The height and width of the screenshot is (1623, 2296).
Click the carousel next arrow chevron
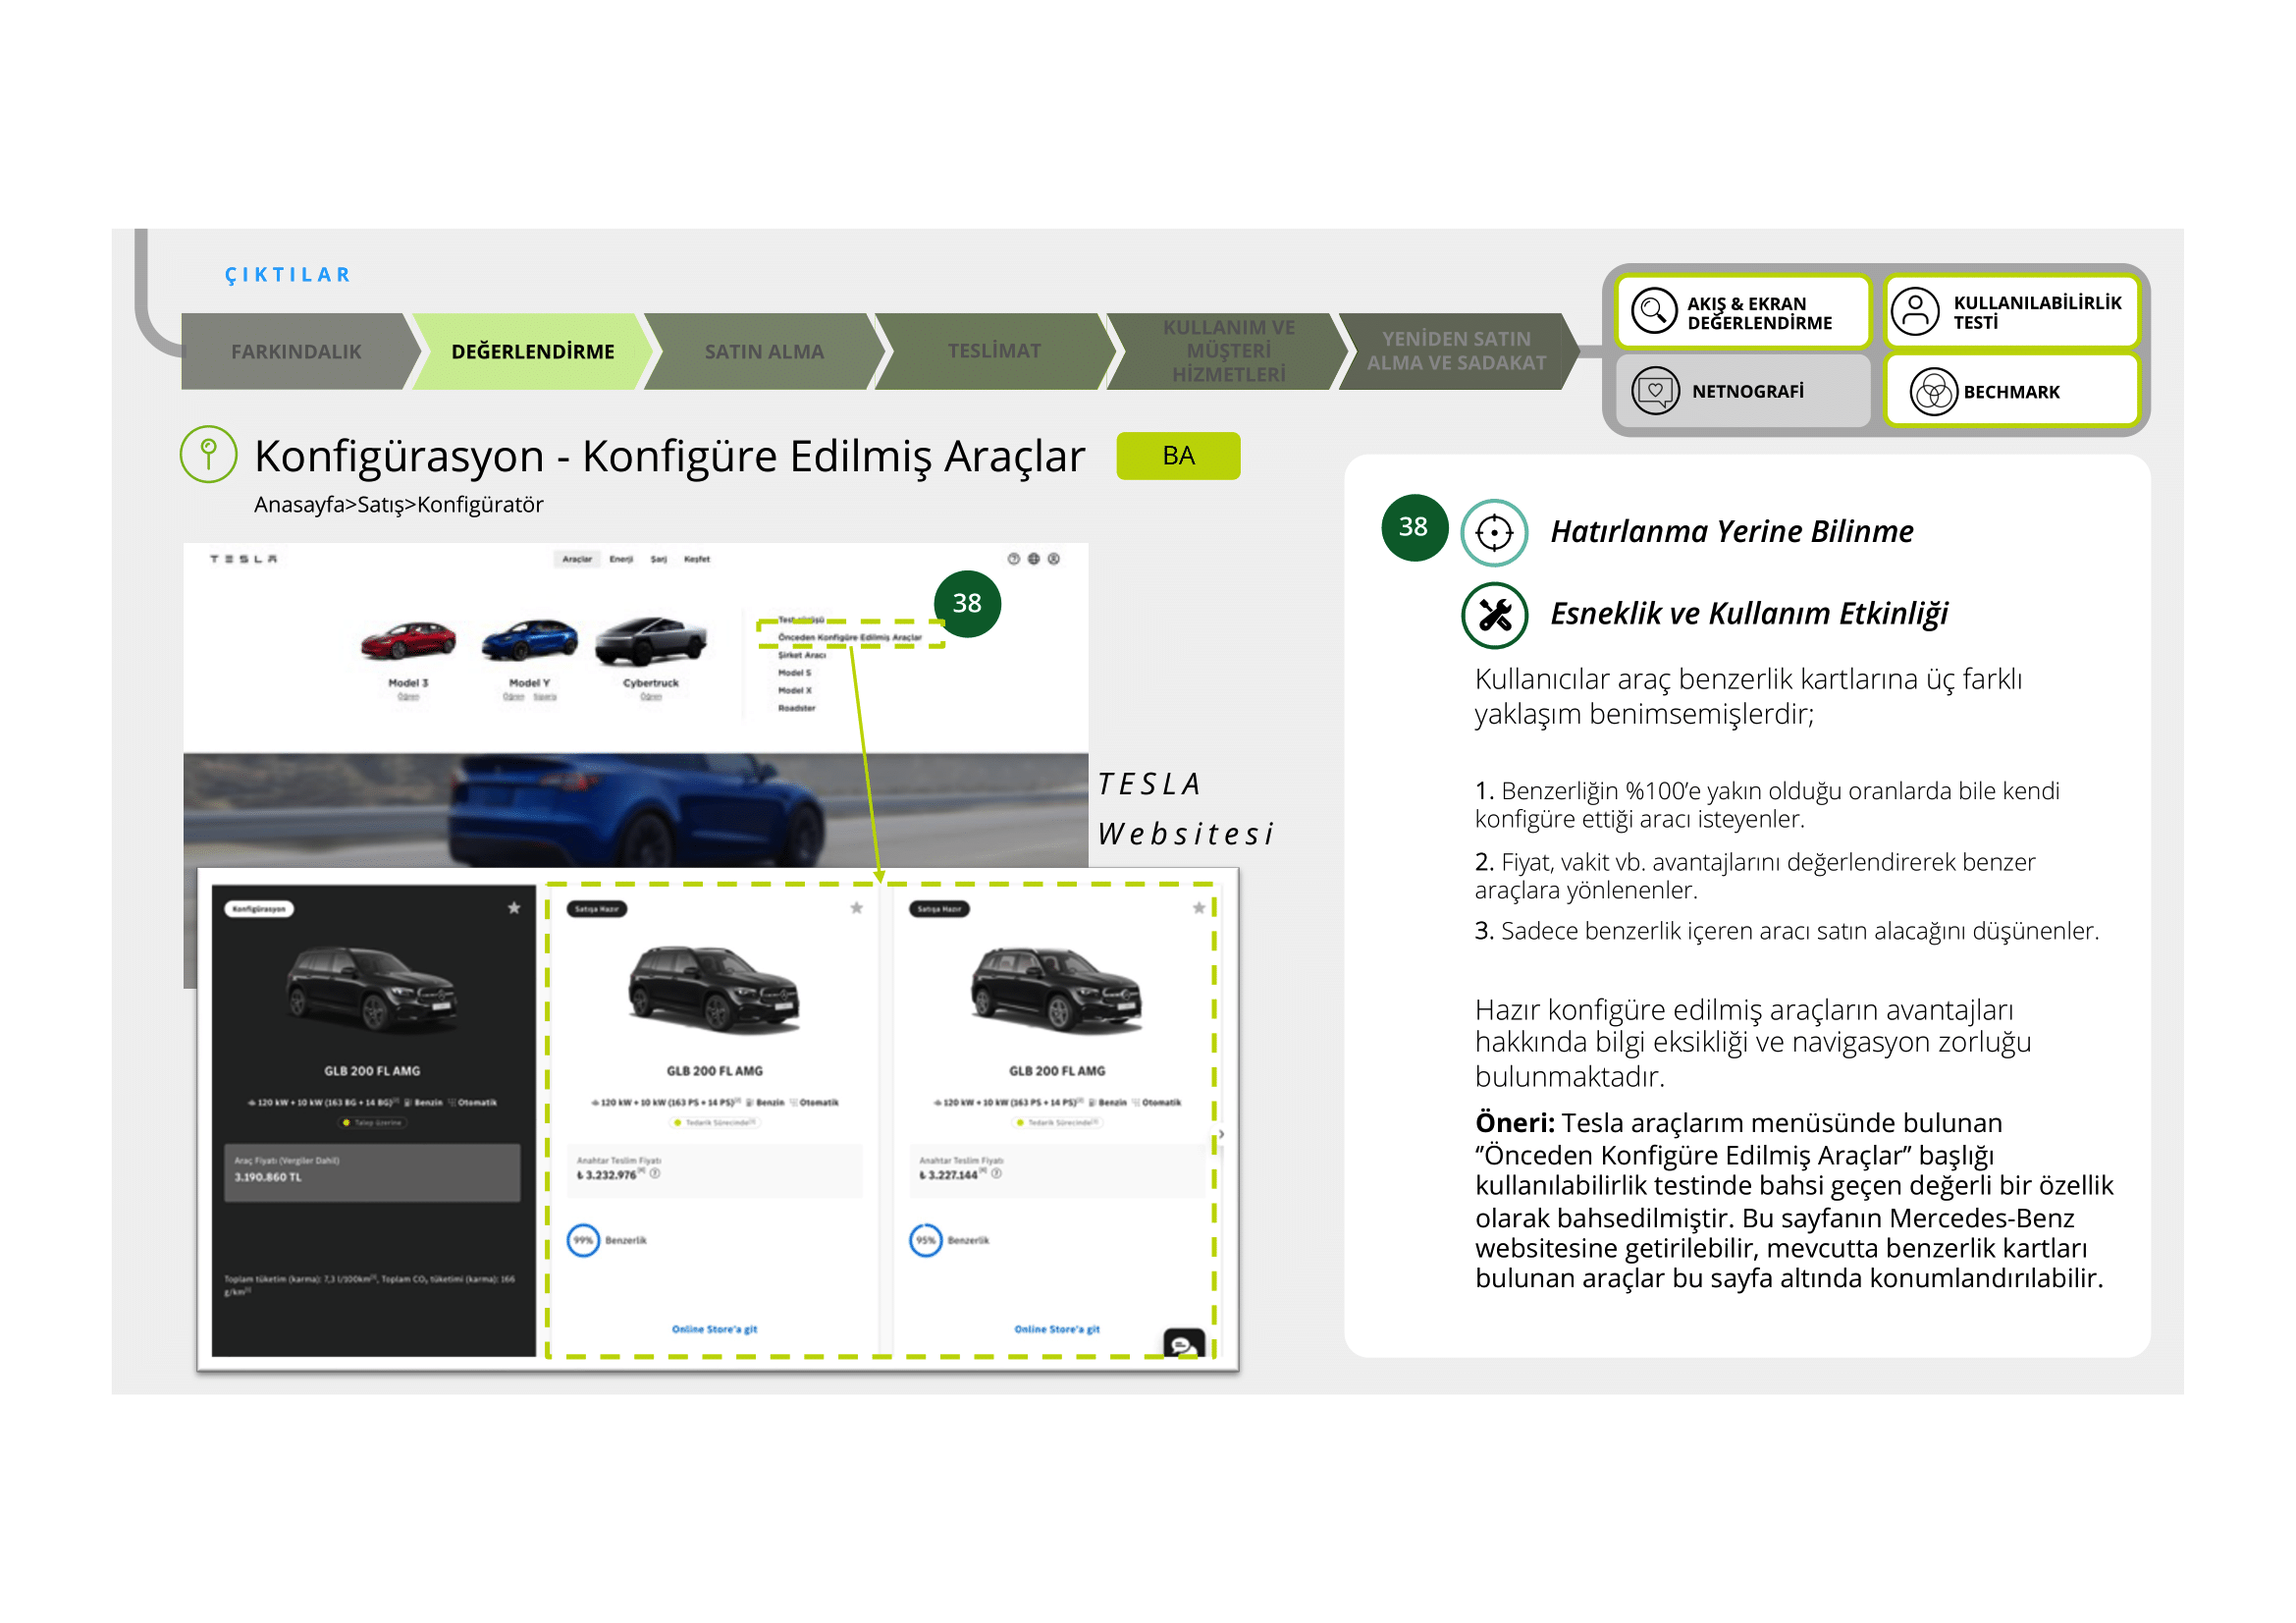1221,1134
